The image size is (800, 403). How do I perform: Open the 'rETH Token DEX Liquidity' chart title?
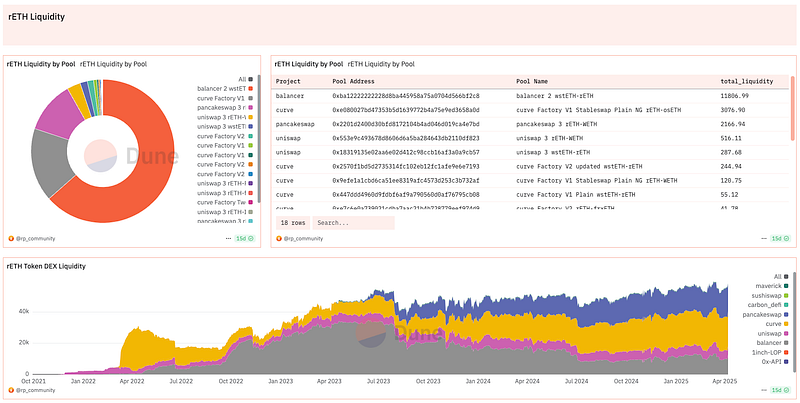click(46, 266)
